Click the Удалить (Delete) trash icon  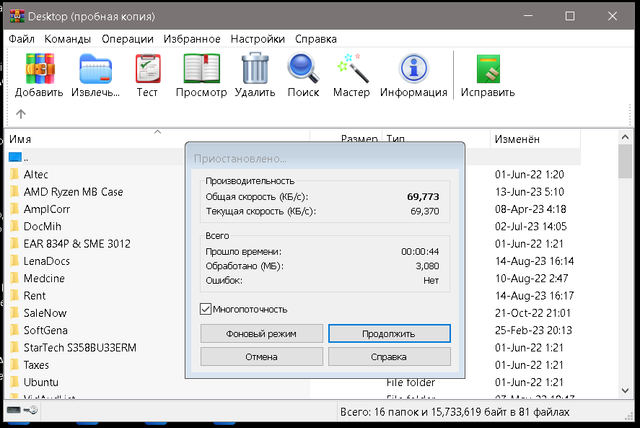(x=255, y=69)
